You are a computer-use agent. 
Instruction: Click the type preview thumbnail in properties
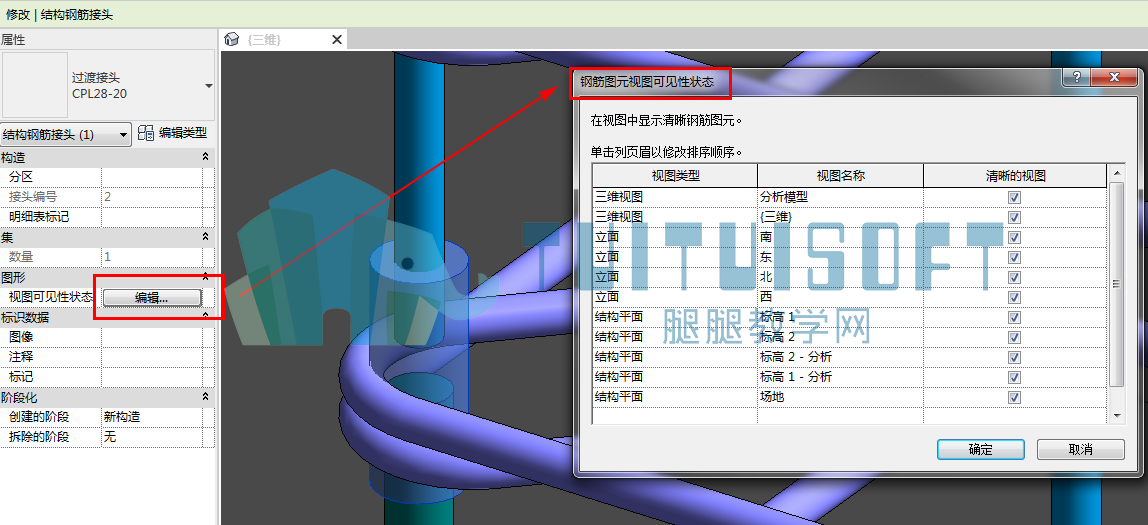point(35,85)
